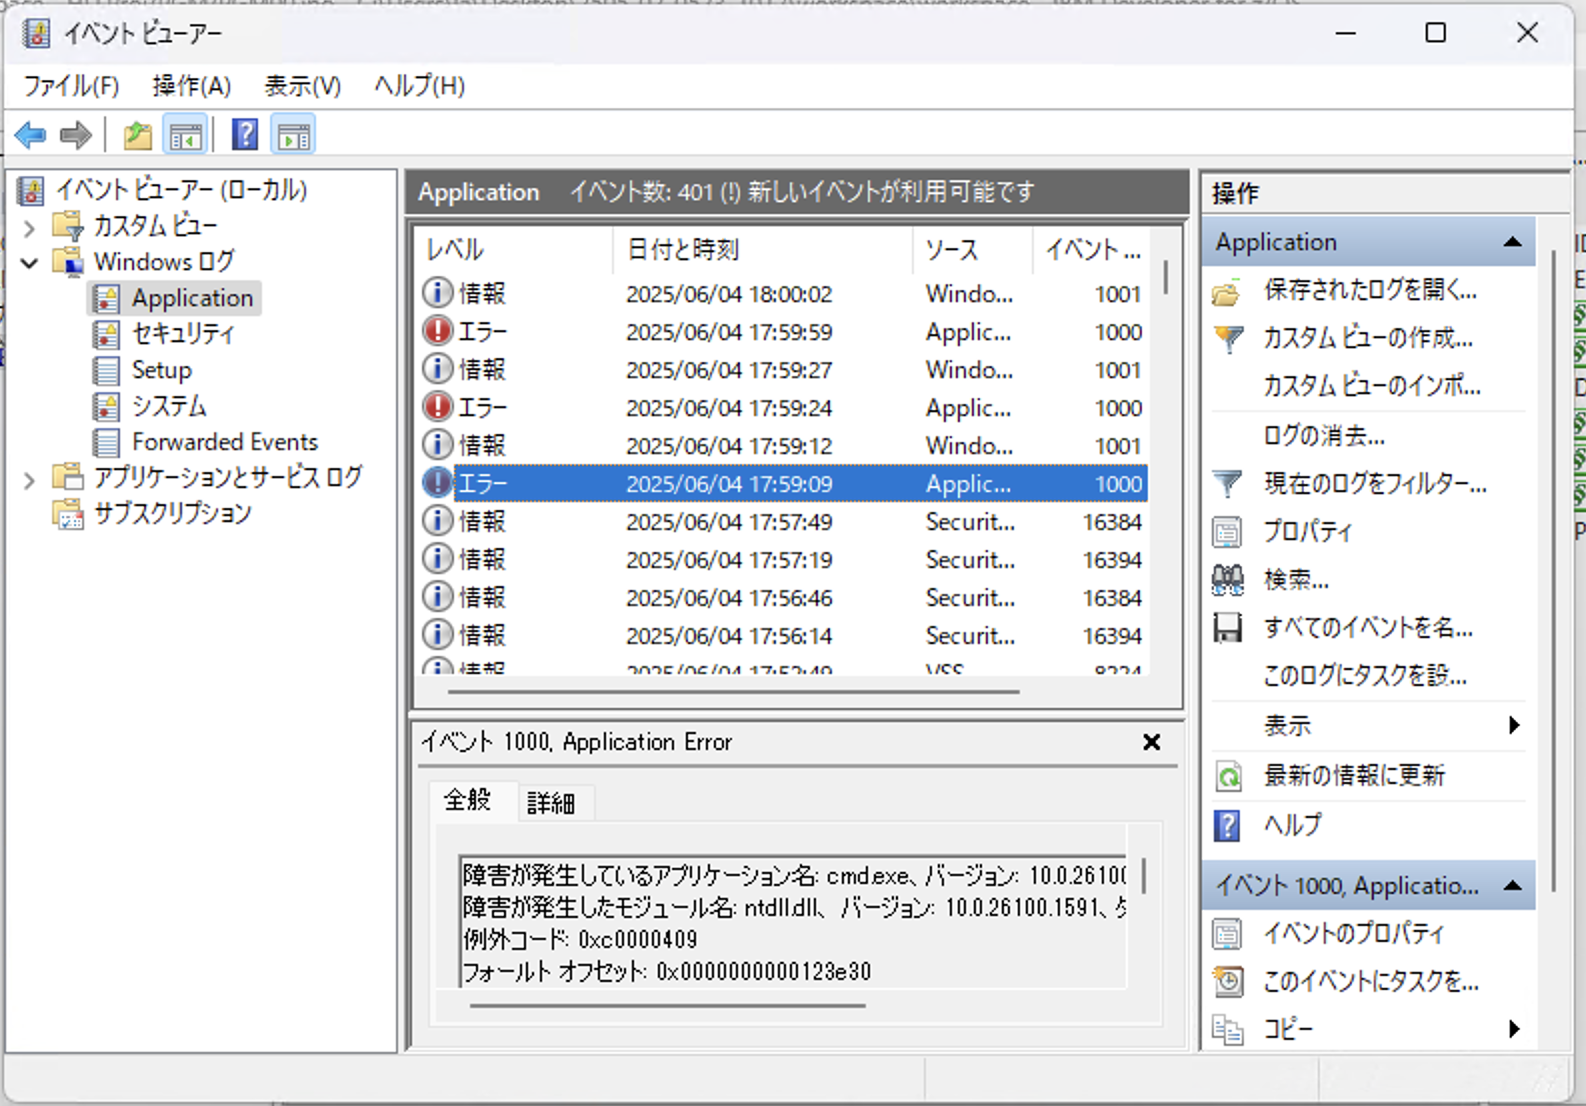The width and height of the screenshot is (1586, 1106).
Task: Click the forward arrow toolbar icon
Action: [x=76, y=135]
